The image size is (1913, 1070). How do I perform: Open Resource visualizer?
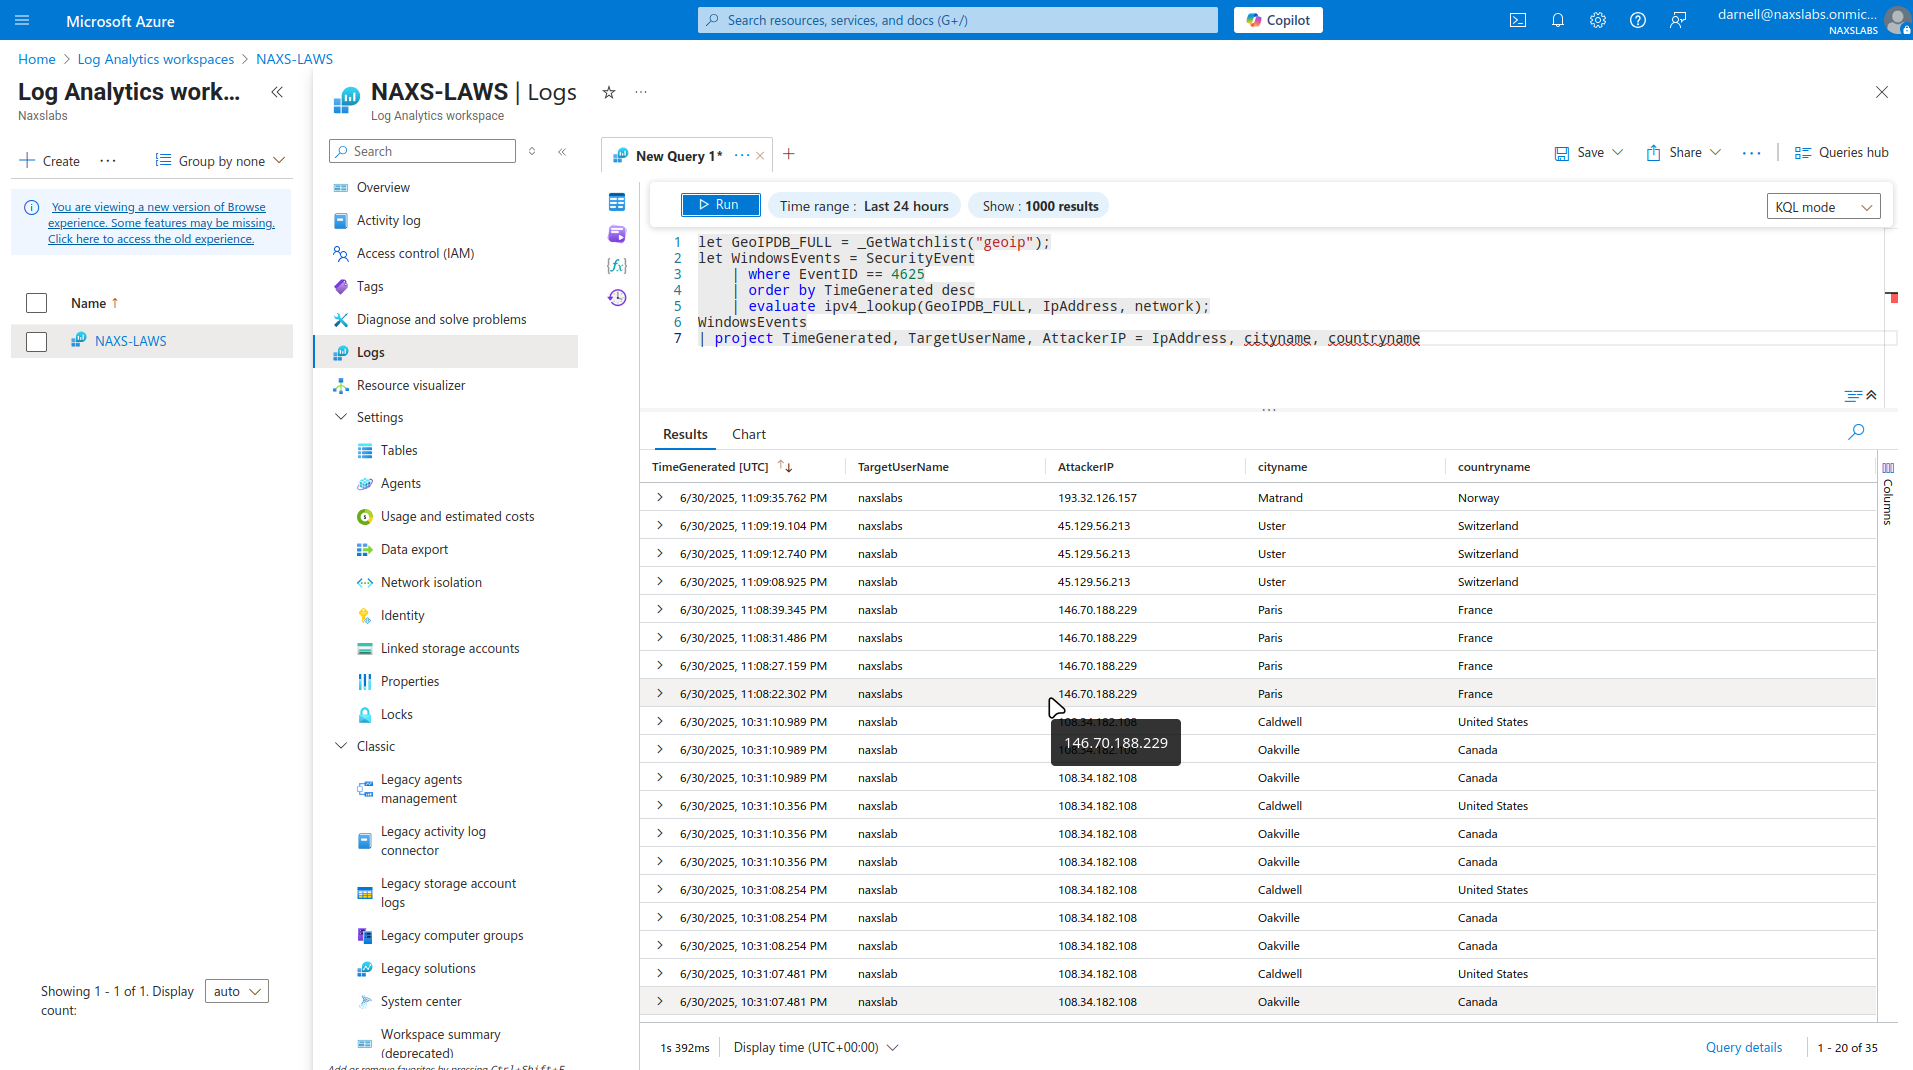click(410, 385)
